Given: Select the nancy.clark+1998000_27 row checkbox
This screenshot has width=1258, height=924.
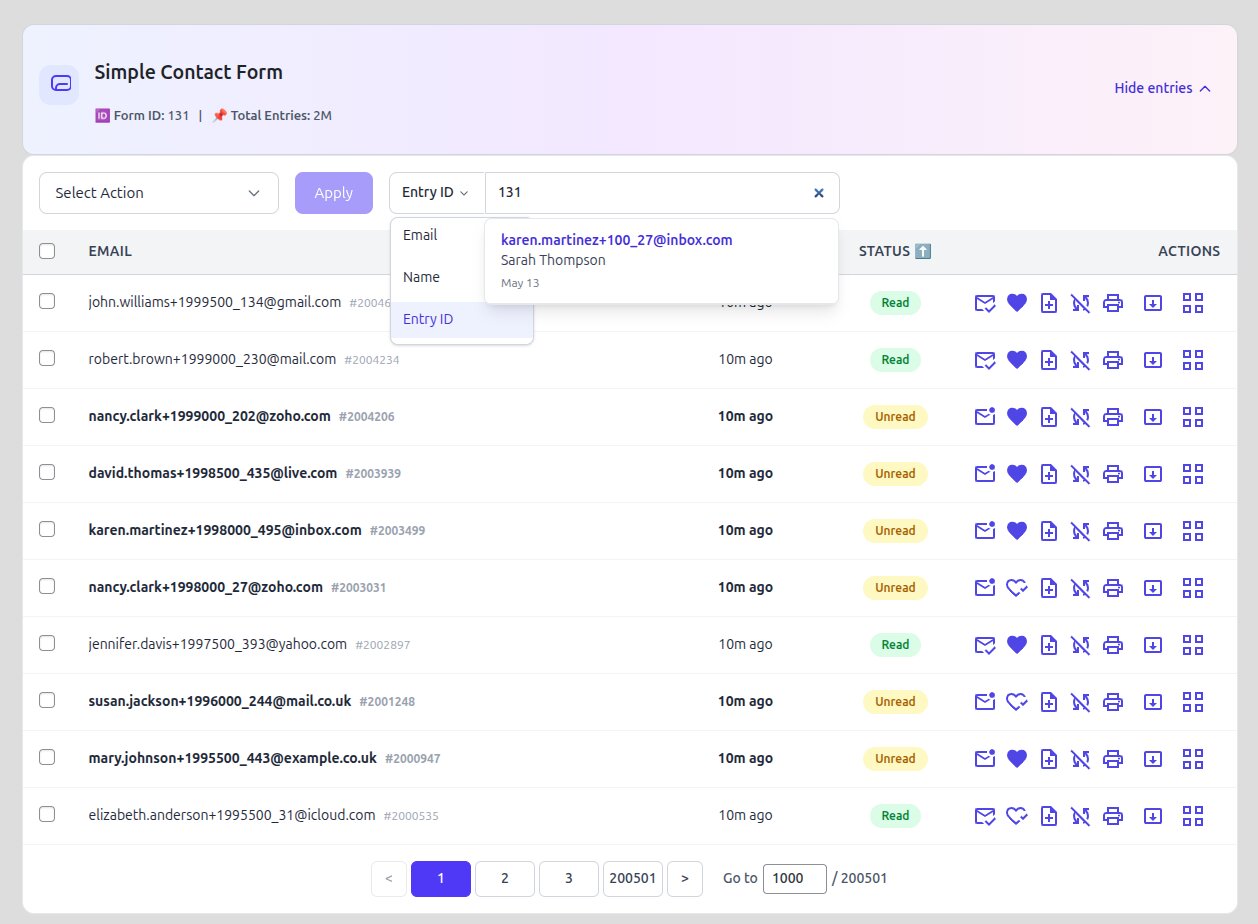Looking at the screenshot, I should pyautogui.click(x=47, y=587).
